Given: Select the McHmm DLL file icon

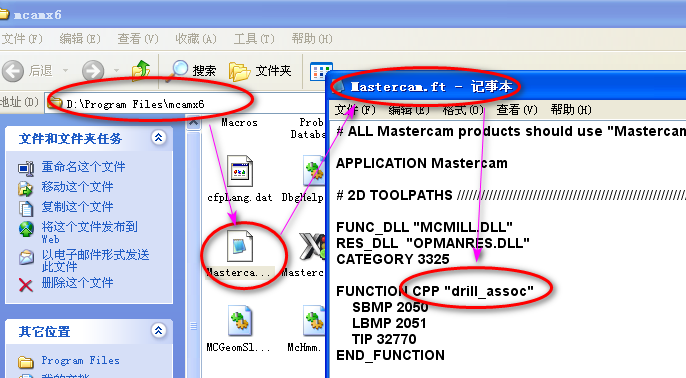Looking at the screenshot, I should (313, 321).
